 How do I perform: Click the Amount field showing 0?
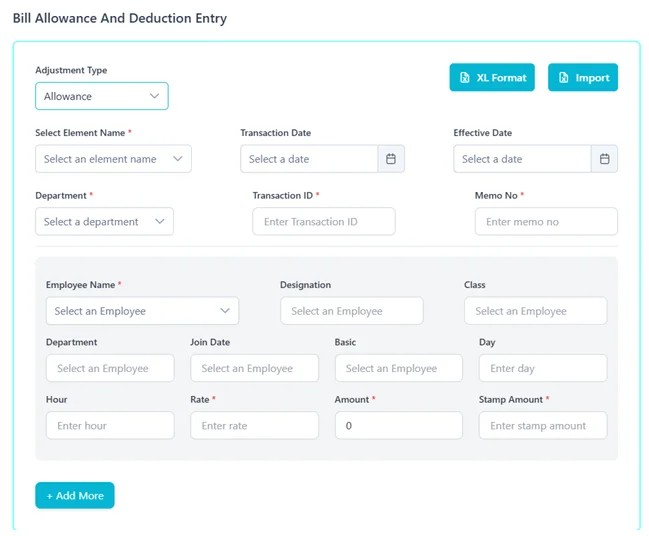tap(398, 425)
